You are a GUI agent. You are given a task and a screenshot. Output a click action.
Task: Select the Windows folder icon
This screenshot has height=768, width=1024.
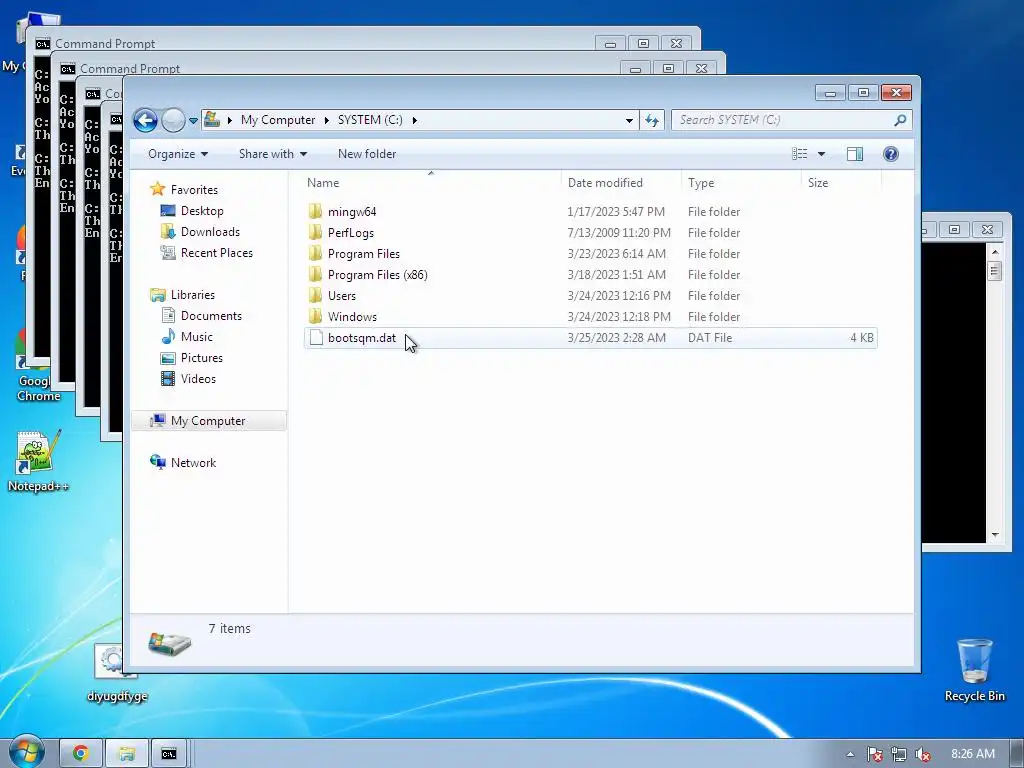pyautogui.click(x=315, y=316)
